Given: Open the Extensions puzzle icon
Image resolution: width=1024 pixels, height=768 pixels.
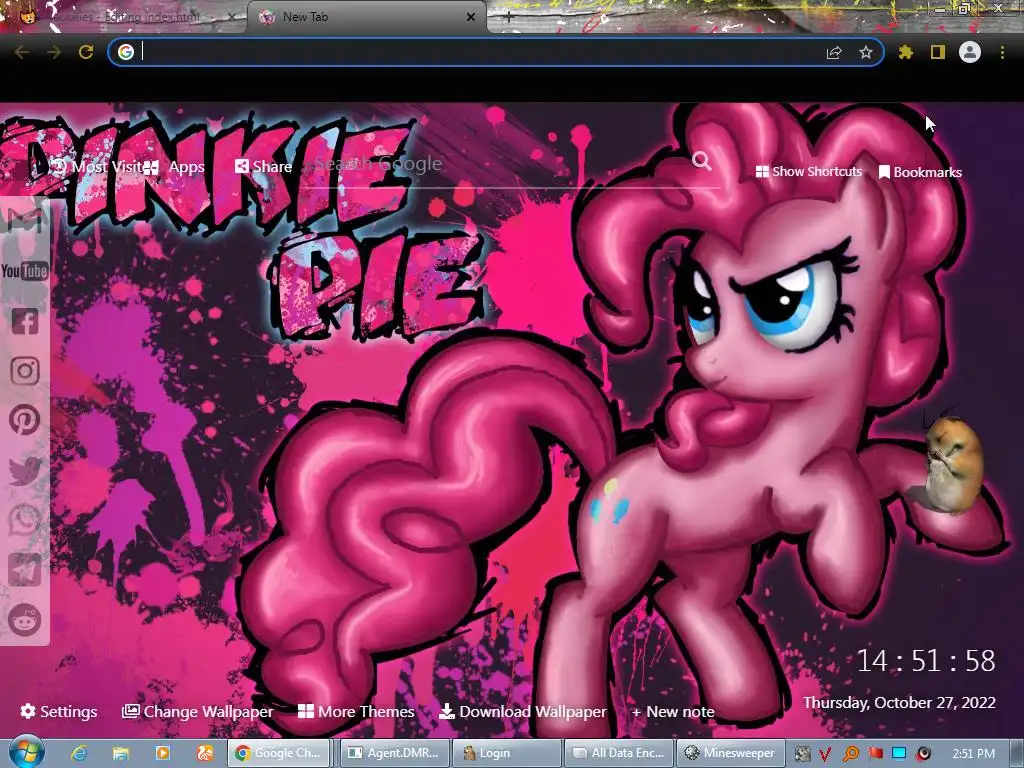Looking at the screenshot, I should click(x=906, y=52).
